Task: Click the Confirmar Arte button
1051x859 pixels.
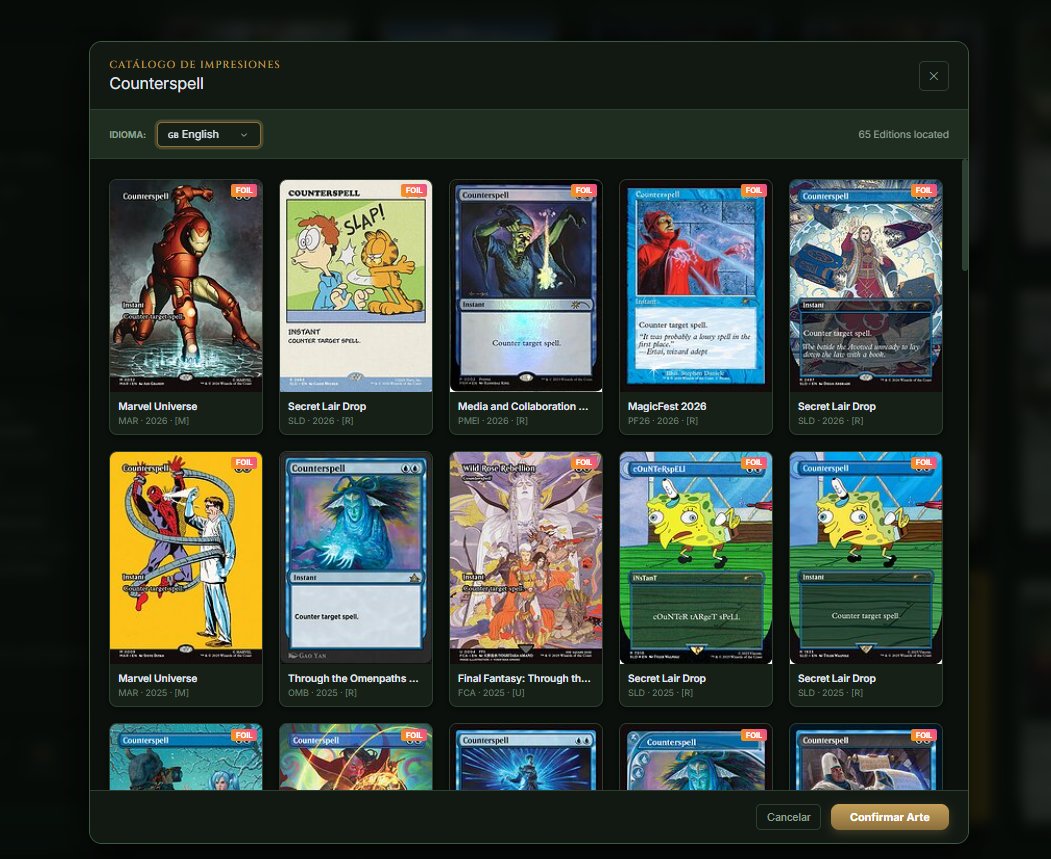Action: (889, 817)
